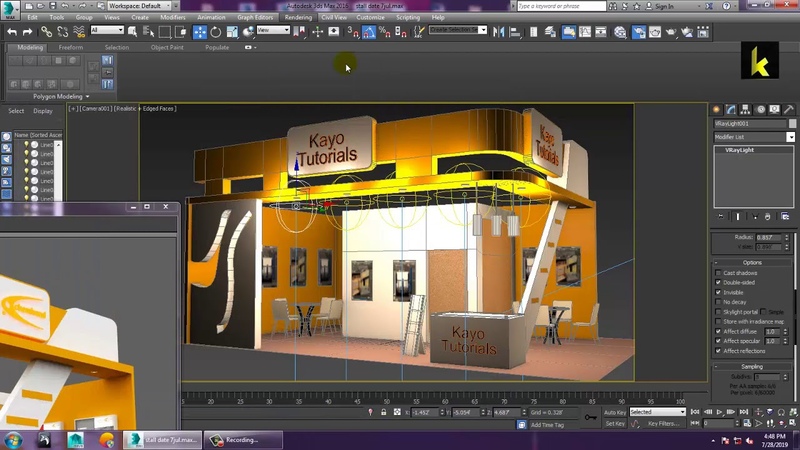800x450 pixels.
Task: Open the Modifiers menu
Action: 172,17
